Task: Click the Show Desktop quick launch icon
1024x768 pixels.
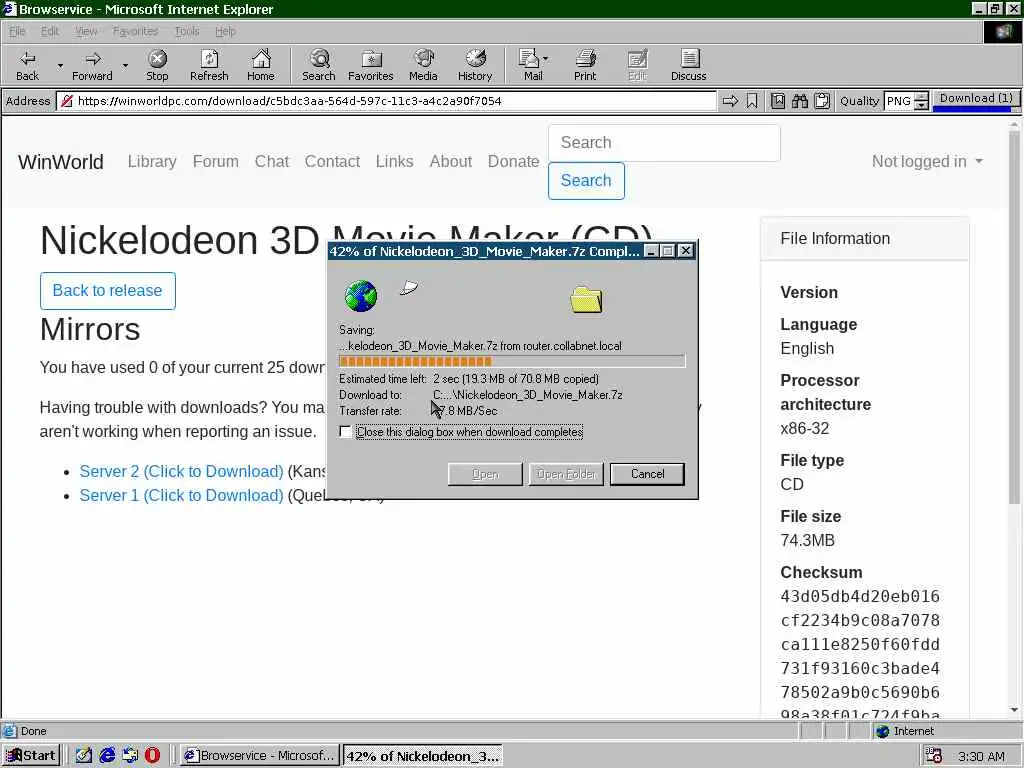Action: [84, 756]
